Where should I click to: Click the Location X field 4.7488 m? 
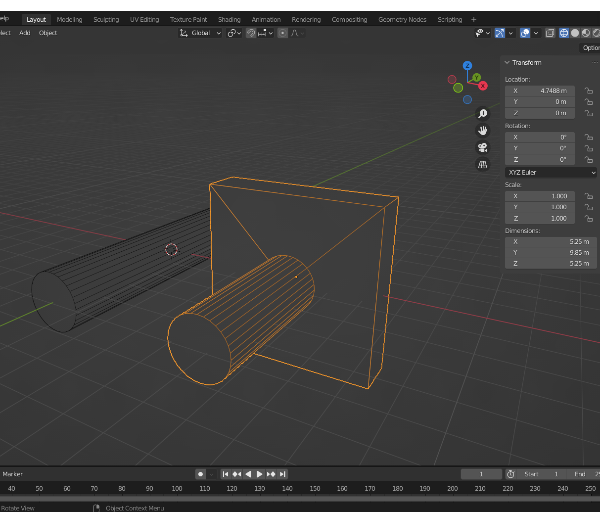pos(540,91)
